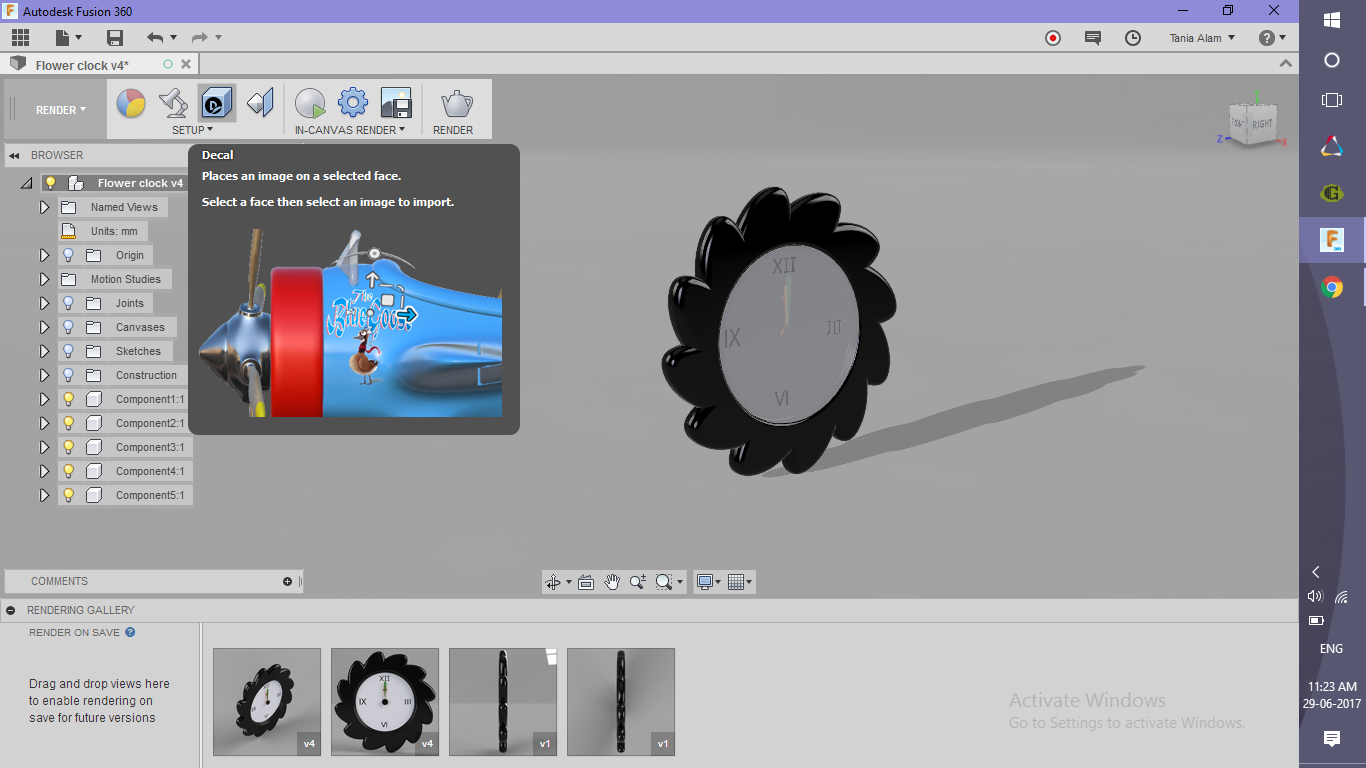Expand the Origin folder
This screenshot has width=1366, height=768.
tap(44, 255)
